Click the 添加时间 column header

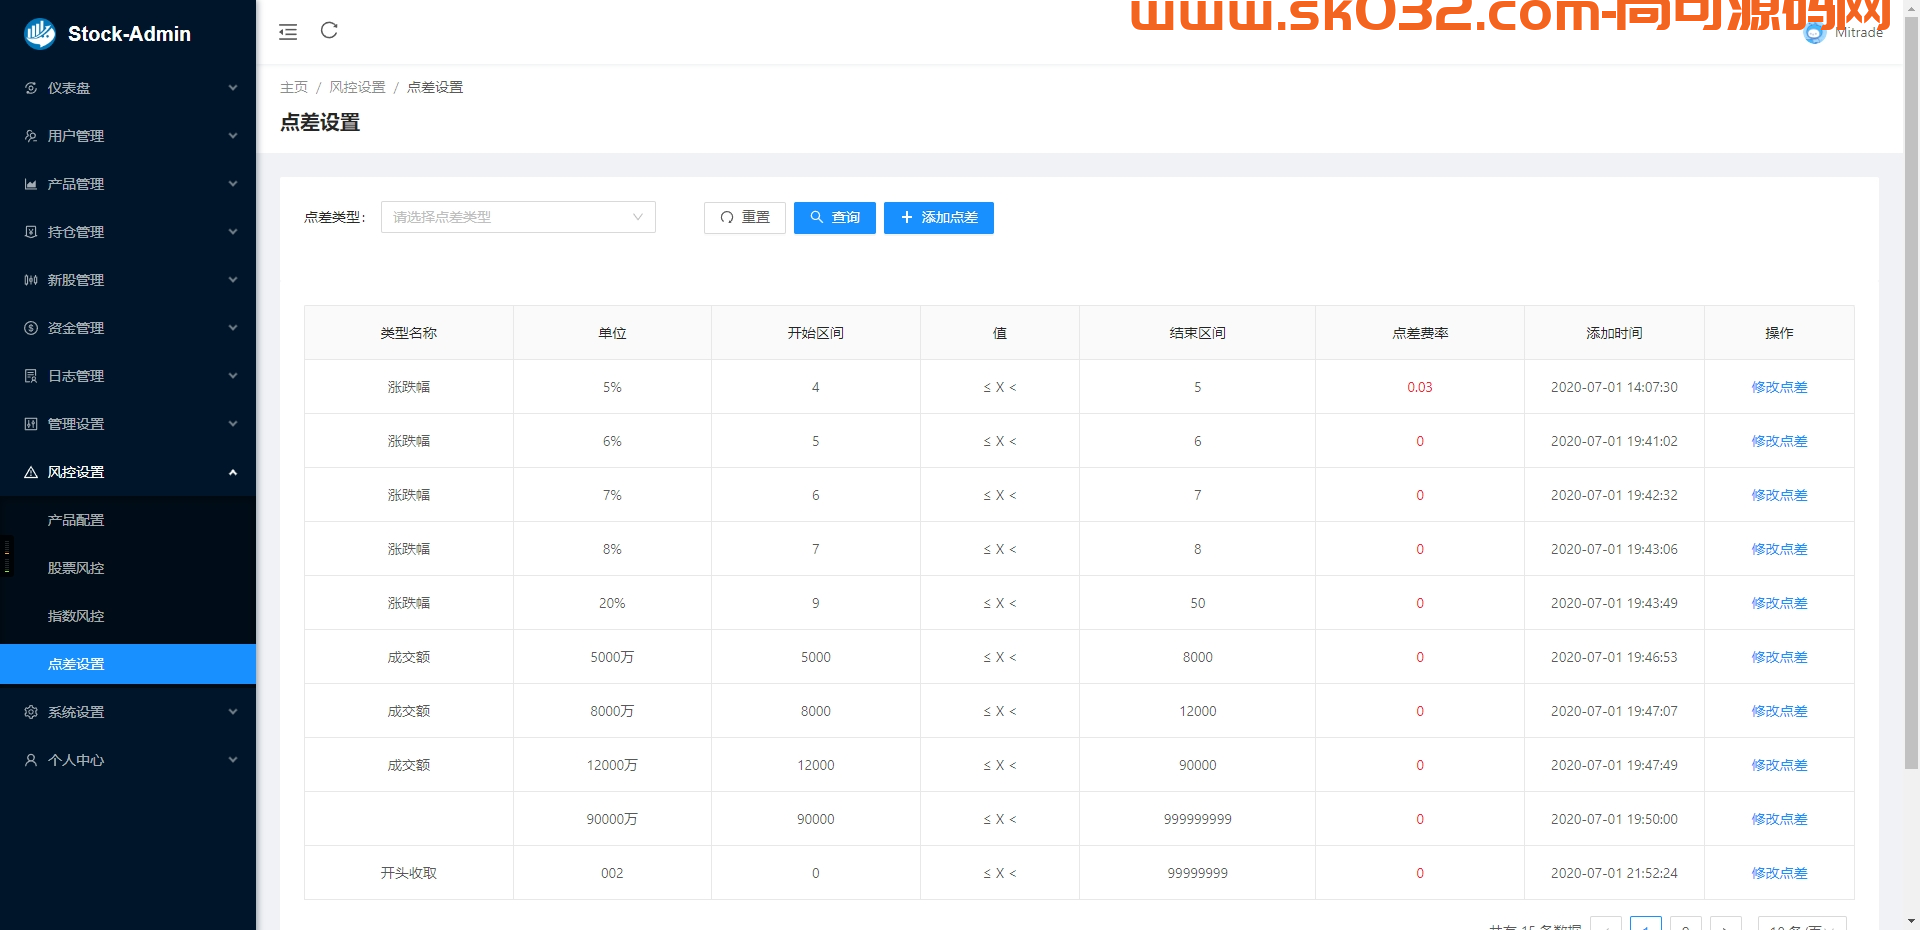click(x=1614, y=333)
